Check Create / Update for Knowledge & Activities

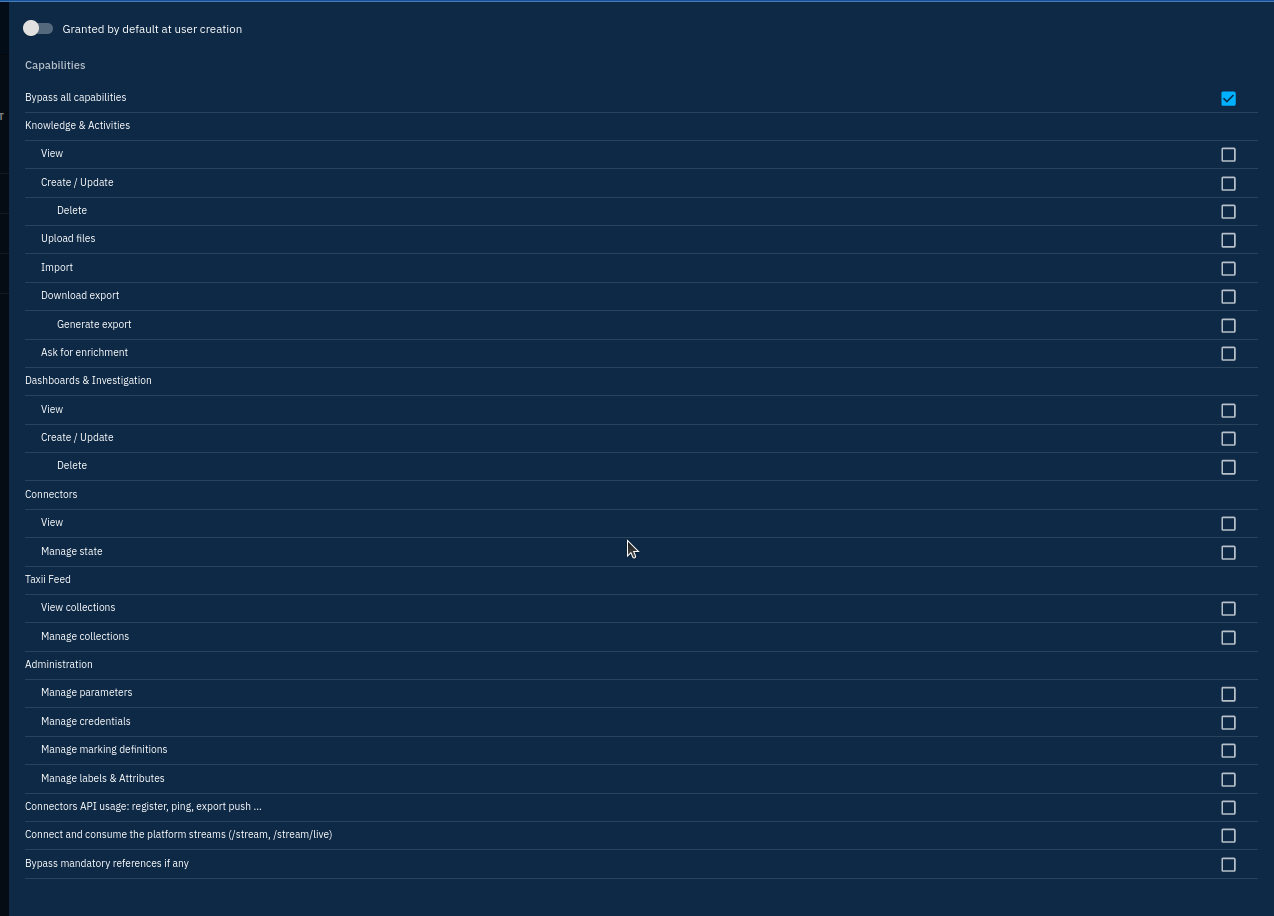pos(1228,183)
